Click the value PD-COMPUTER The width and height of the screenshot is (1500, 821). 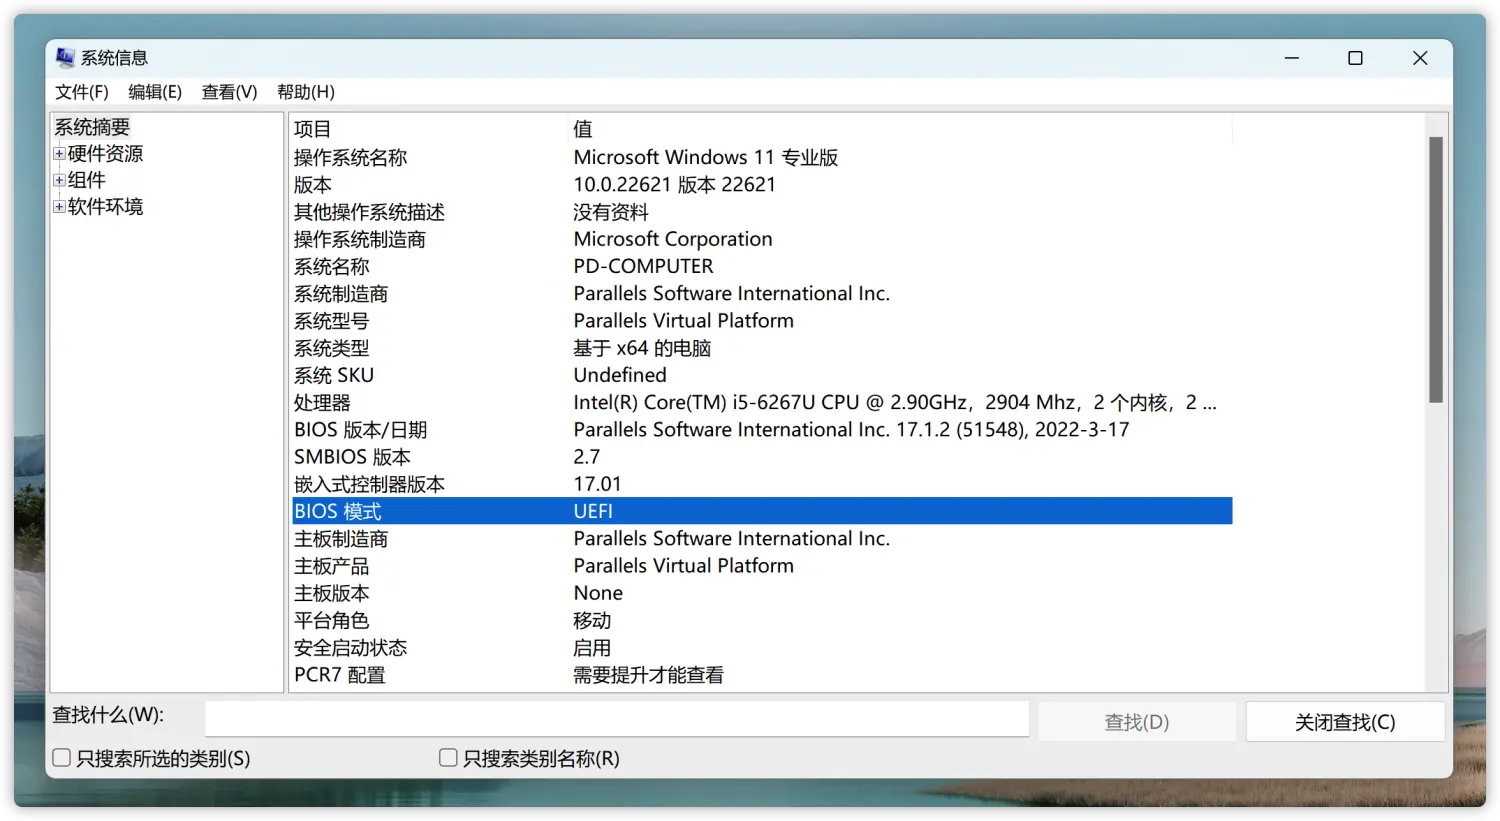coord(643,266)
